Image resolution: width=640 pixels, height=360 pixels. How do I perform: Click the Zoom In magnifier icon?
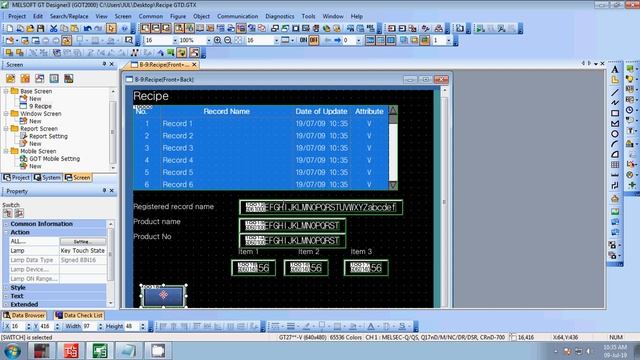click(x=218, y=40)
